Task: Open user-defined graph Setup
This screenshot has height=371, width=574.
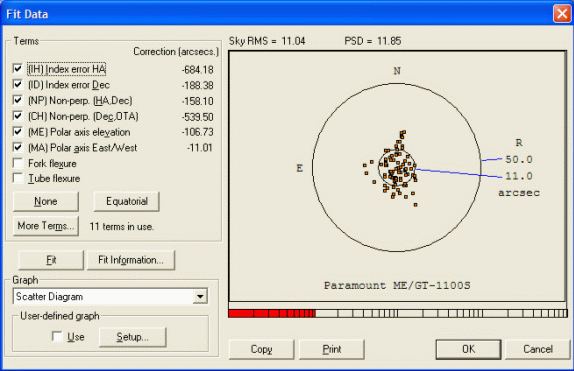Action: tap(133, 337)
